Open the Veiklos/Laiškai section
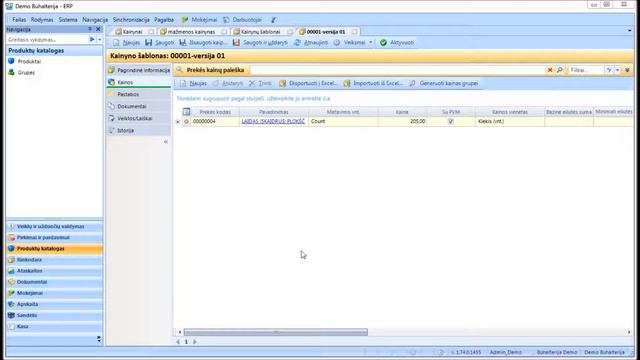 click(x=139, y=118)
